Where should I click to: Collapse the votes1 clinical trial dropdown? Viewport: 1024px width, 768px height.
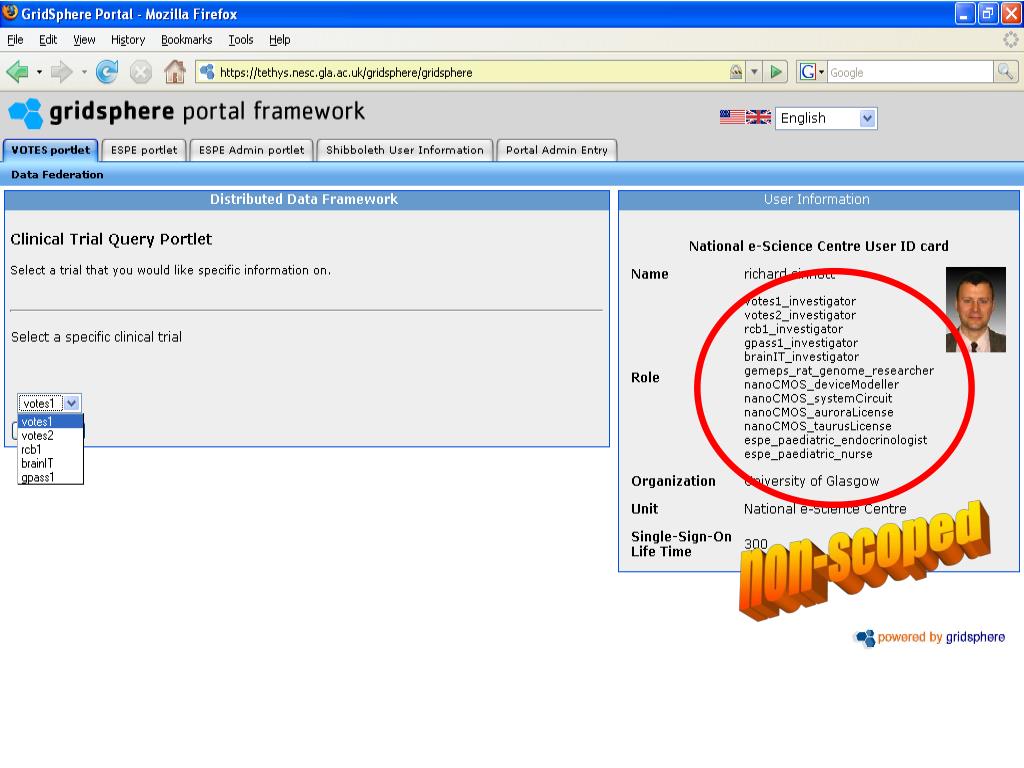pyautogui.click(x=71, y=403)
